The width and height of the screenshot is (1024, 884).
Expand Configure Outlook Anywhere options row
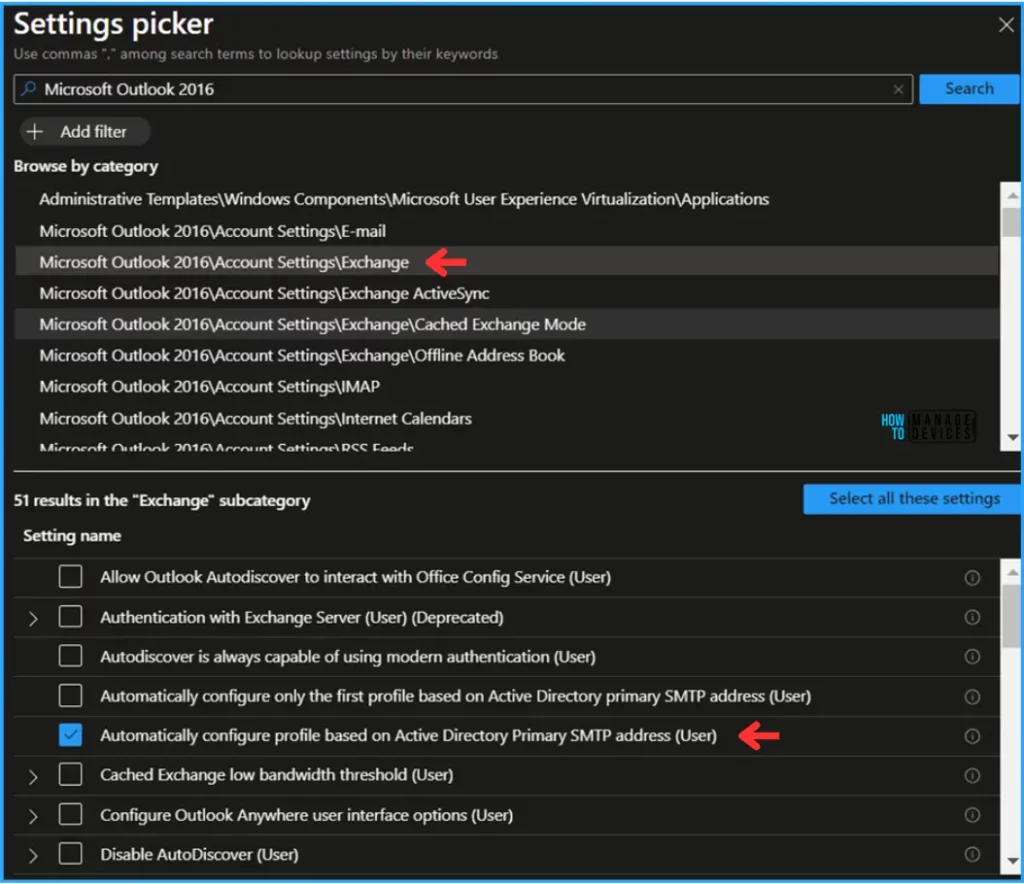pos(33,816)
